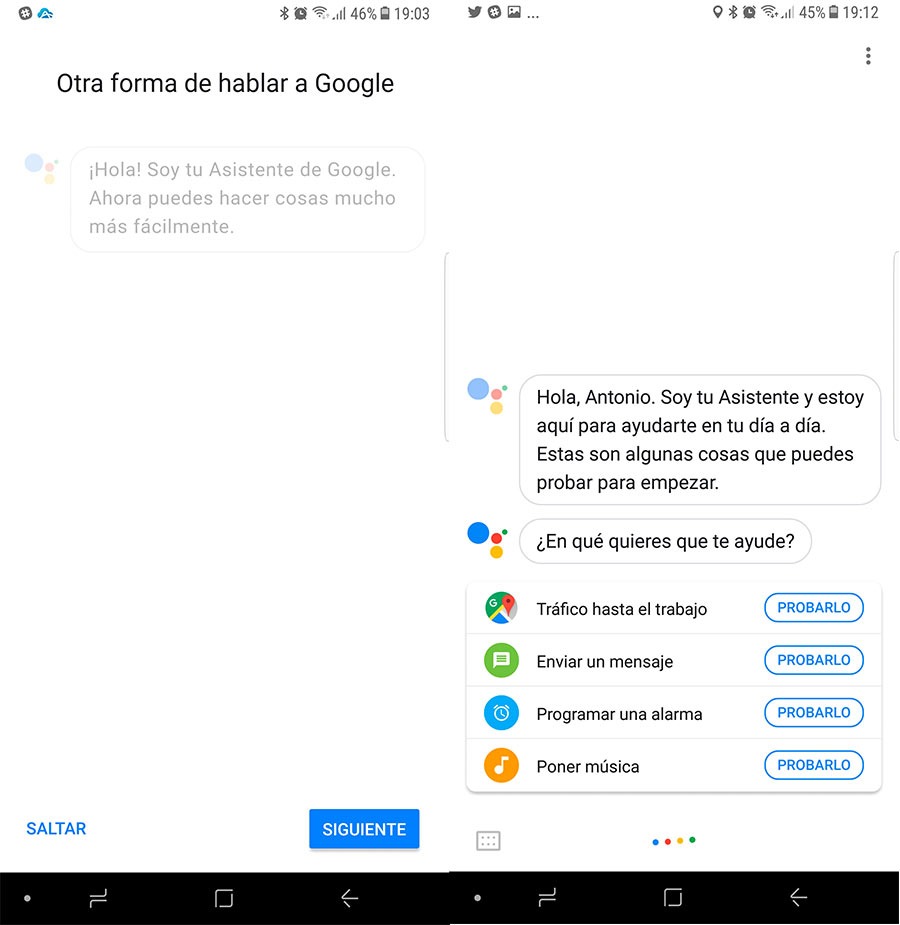Tap the Assistant logo beside ¿En qué quieres

[x=487, y=539]
